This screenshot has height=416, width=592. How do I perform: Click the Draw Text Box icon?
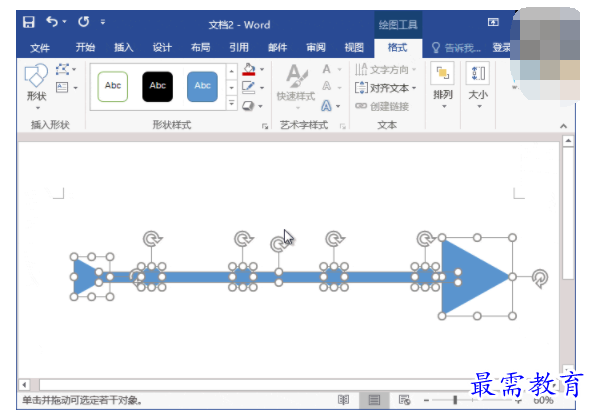pos(62,88)
